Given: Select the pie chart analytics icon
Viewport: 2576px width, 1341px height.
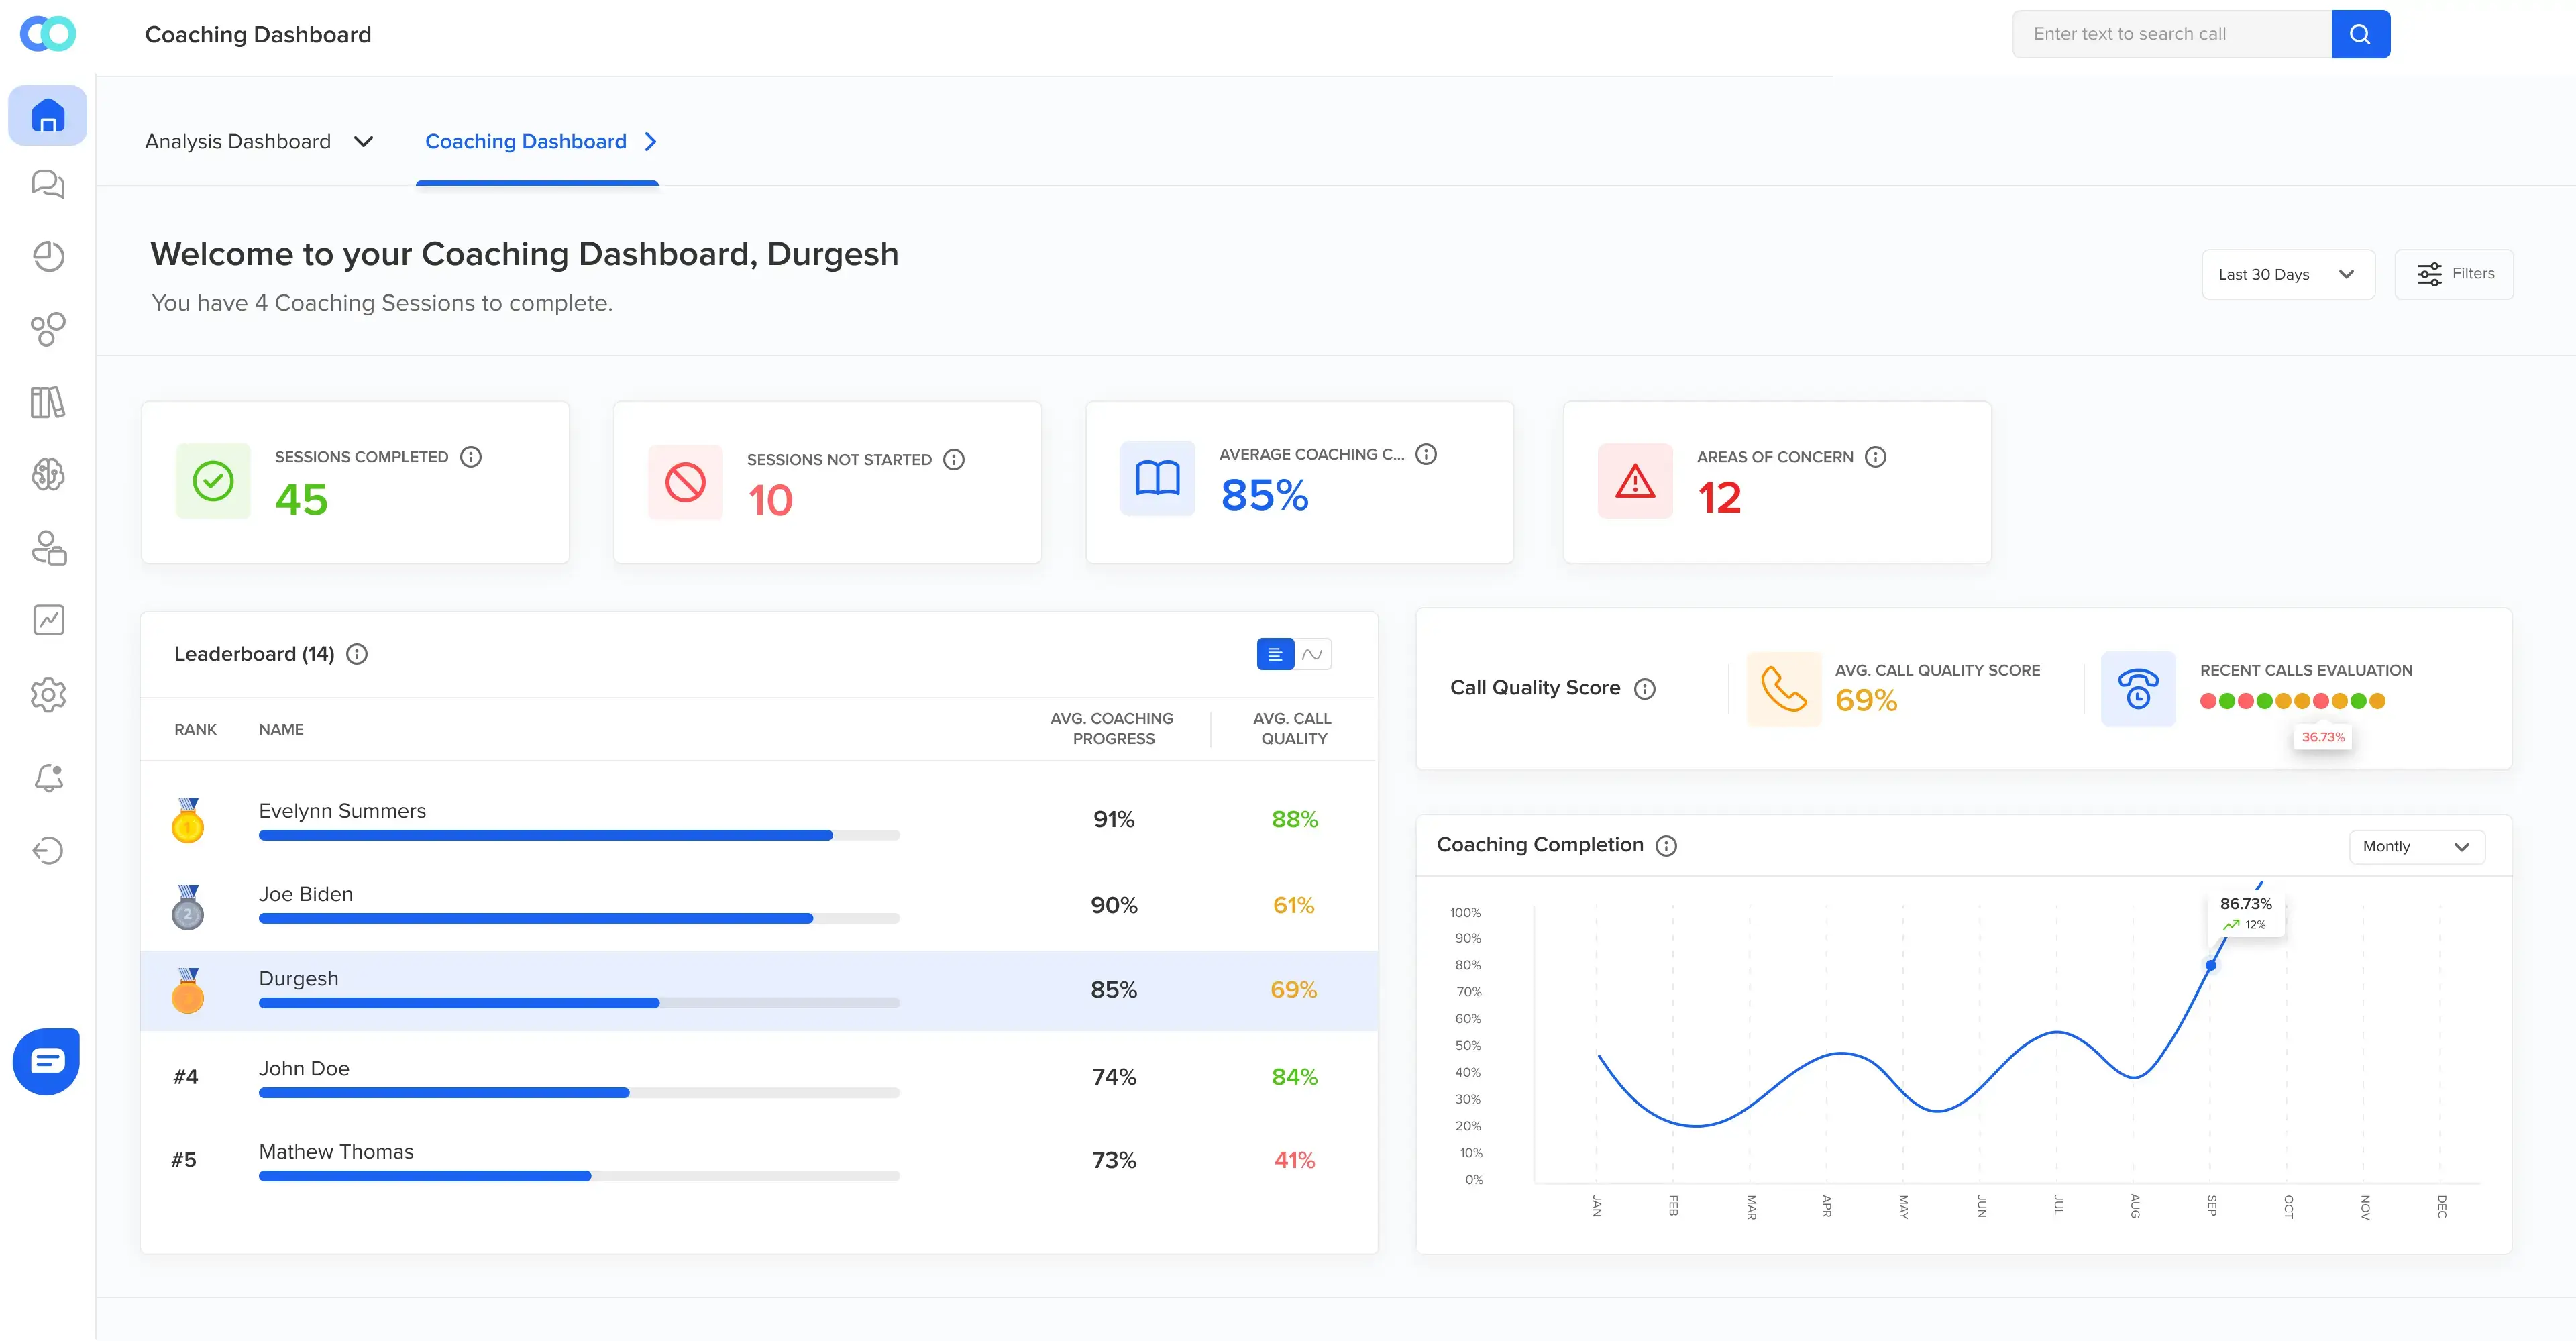Looking at the screenshot, I should coord(48,256).
